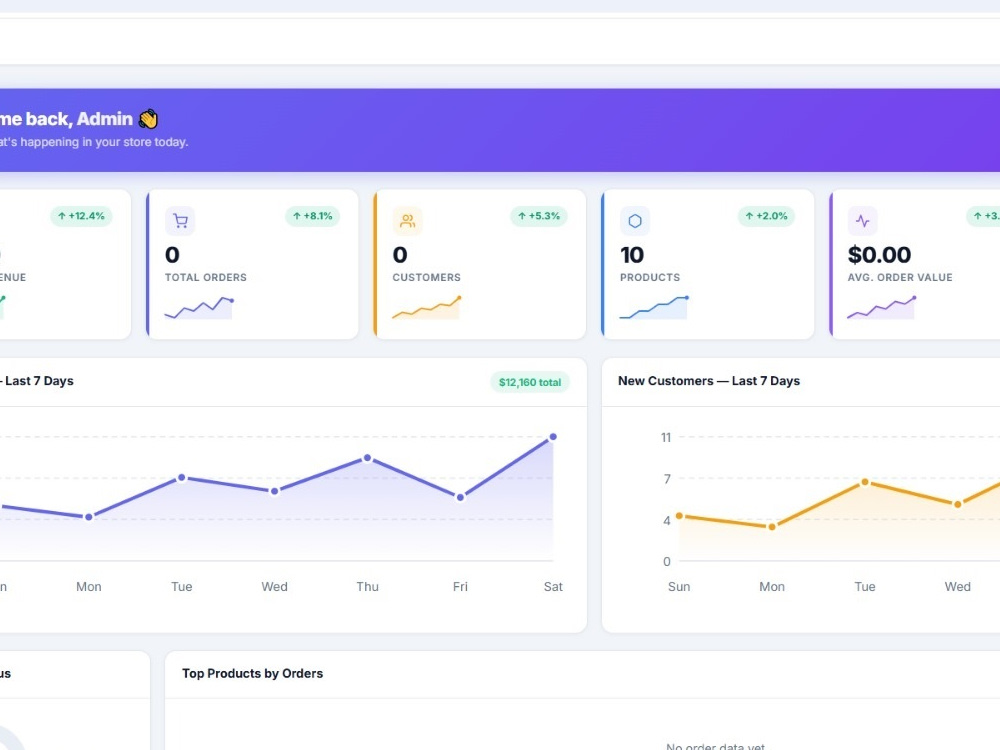Click the 'New Customers — Last 7 Days' heading
Screen dimensions: 1000x750
pyautogui.click(x=709, y=381)
